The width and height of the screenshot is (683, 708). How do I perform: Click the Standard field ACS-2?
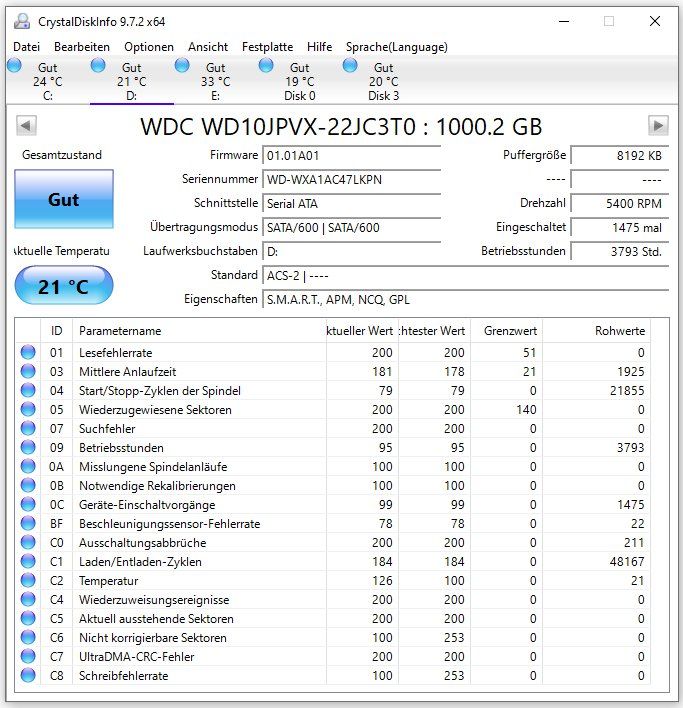[465, 276]
